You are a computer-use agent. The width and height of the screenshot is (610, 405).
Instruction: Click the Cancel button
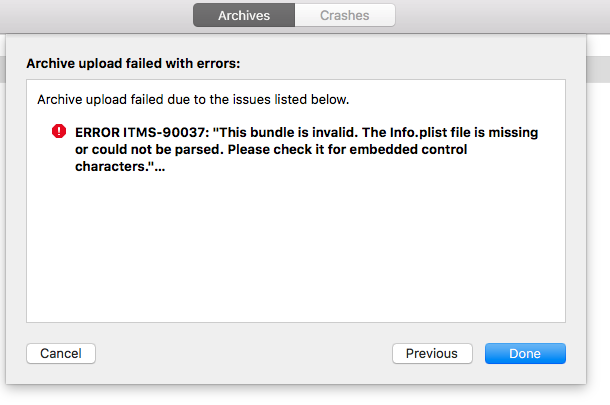pos(61,353)
